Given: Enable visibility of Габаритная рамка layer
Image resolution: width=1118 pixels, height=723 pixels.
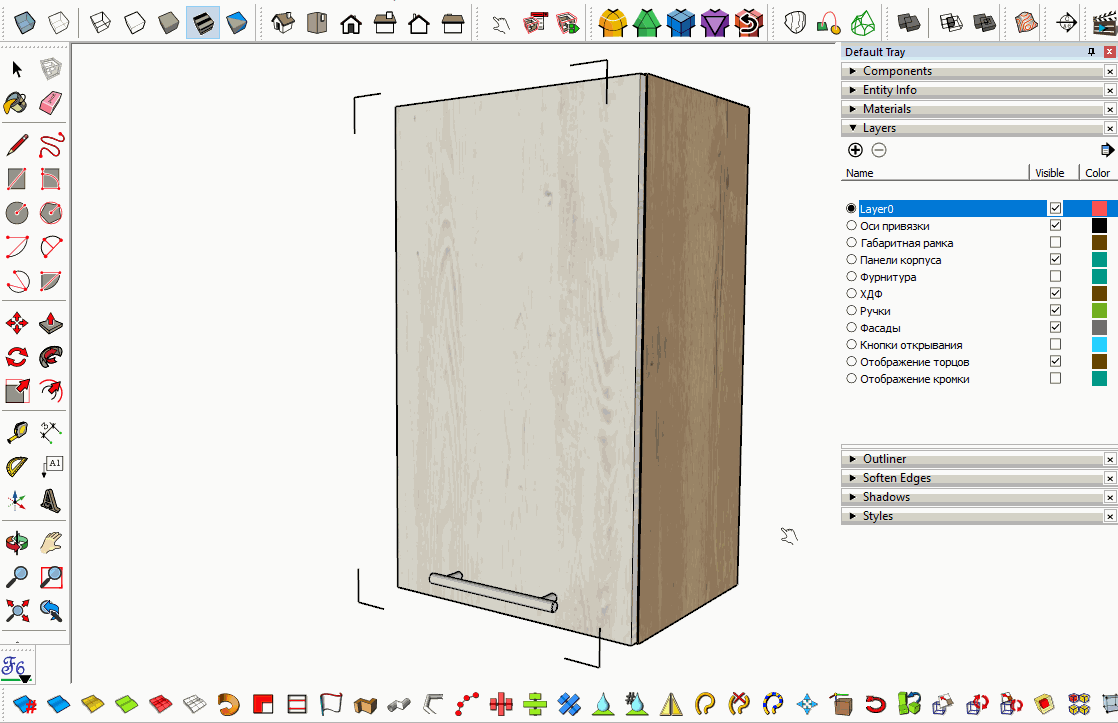Looking at the screenshot, I should 1055,243.
